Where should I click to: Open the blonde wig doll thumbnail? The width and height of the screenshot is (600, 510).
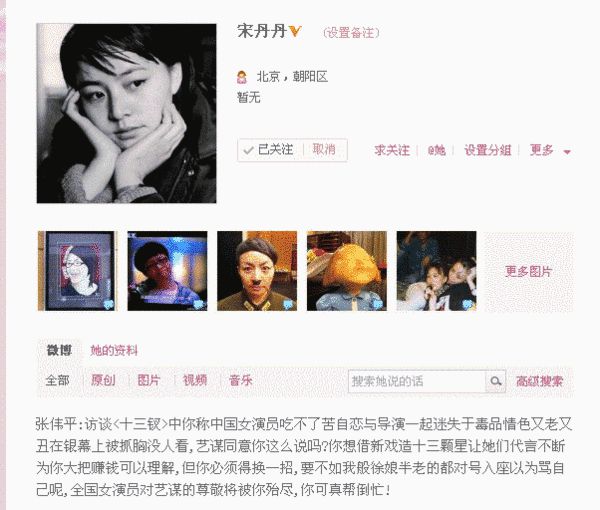pyautogui.click(x=347, y=271)
